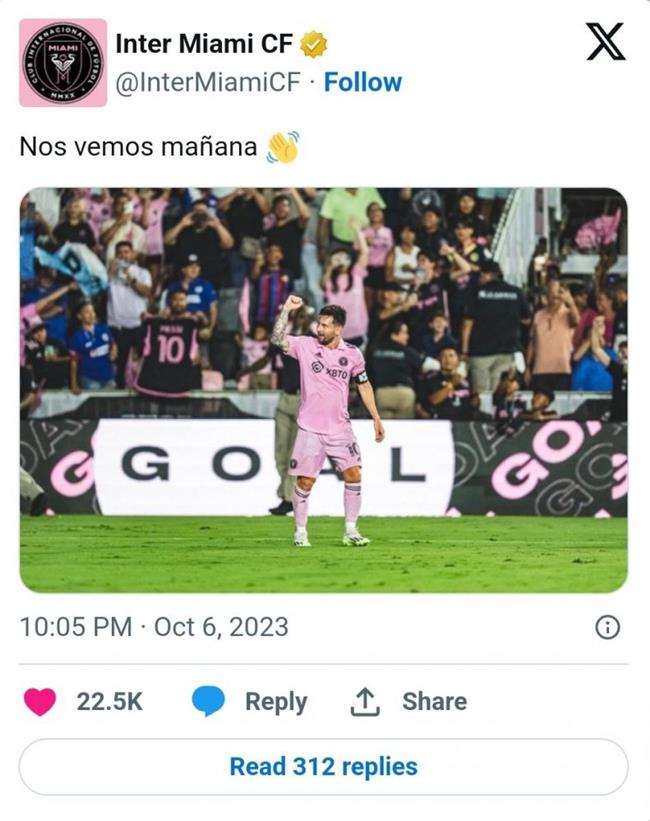Open the 10:05 PM time link
Screen dimensions: 650x821
point(76,627)
